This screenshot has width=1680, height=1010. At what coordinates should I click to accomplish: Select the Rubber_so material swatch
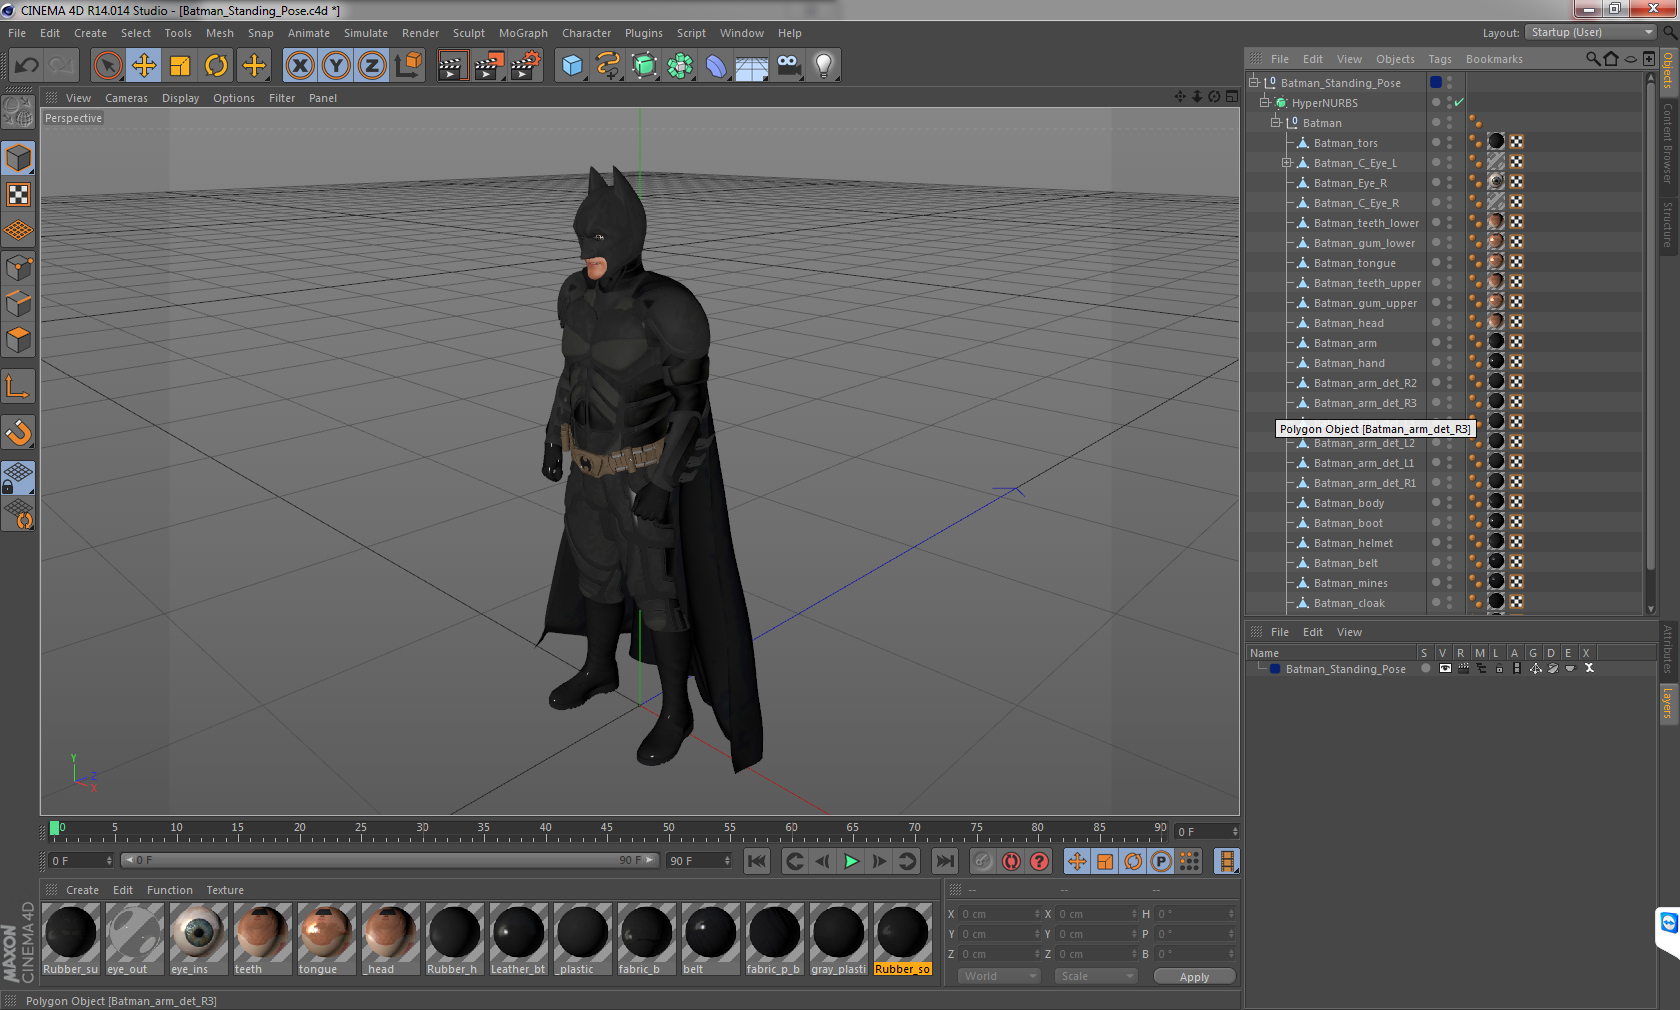pos(903,939)
